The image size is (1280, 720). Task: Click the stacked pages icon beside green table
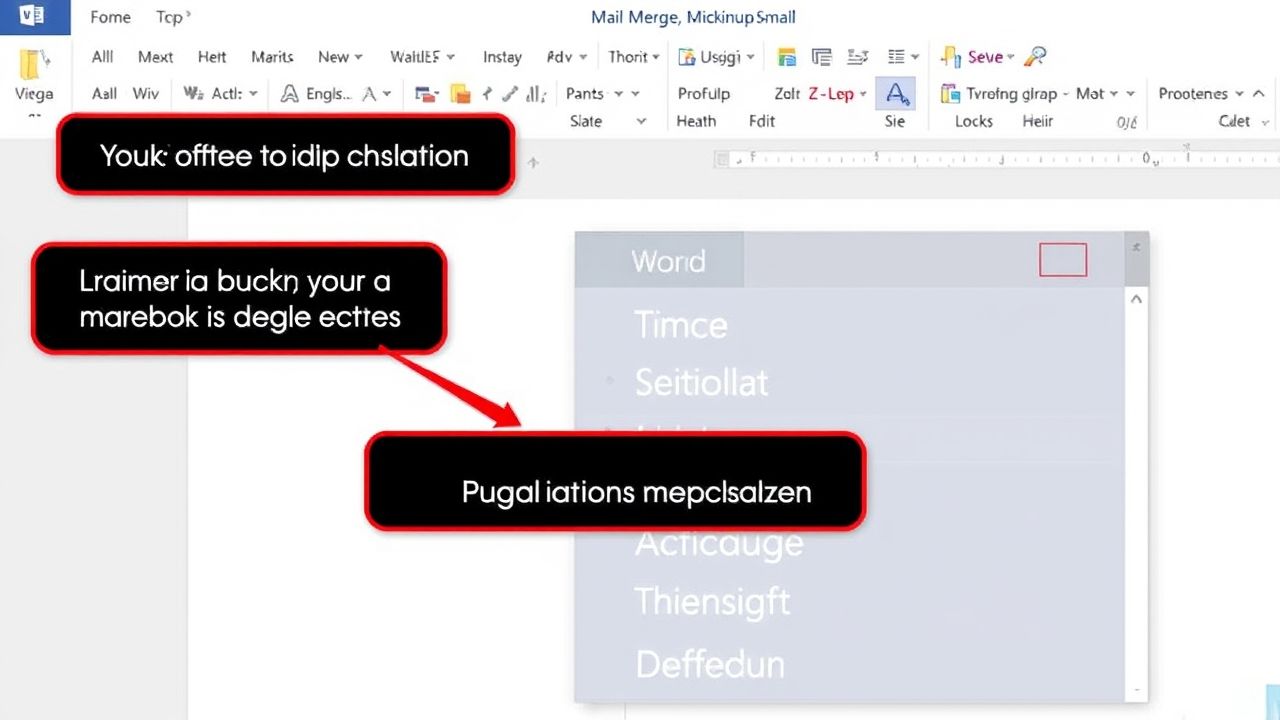pos(822,57)
